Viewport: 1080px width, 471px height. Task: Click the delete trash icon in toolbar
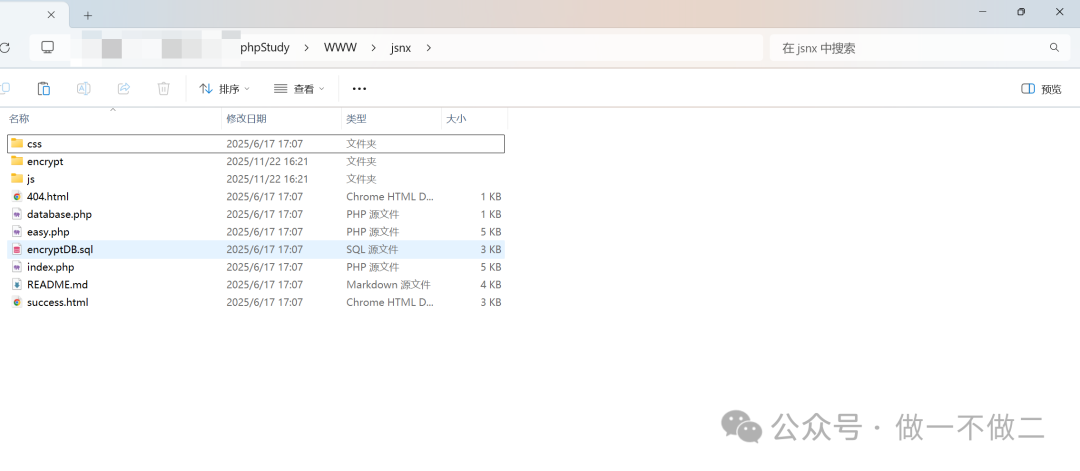click(163, 88)
